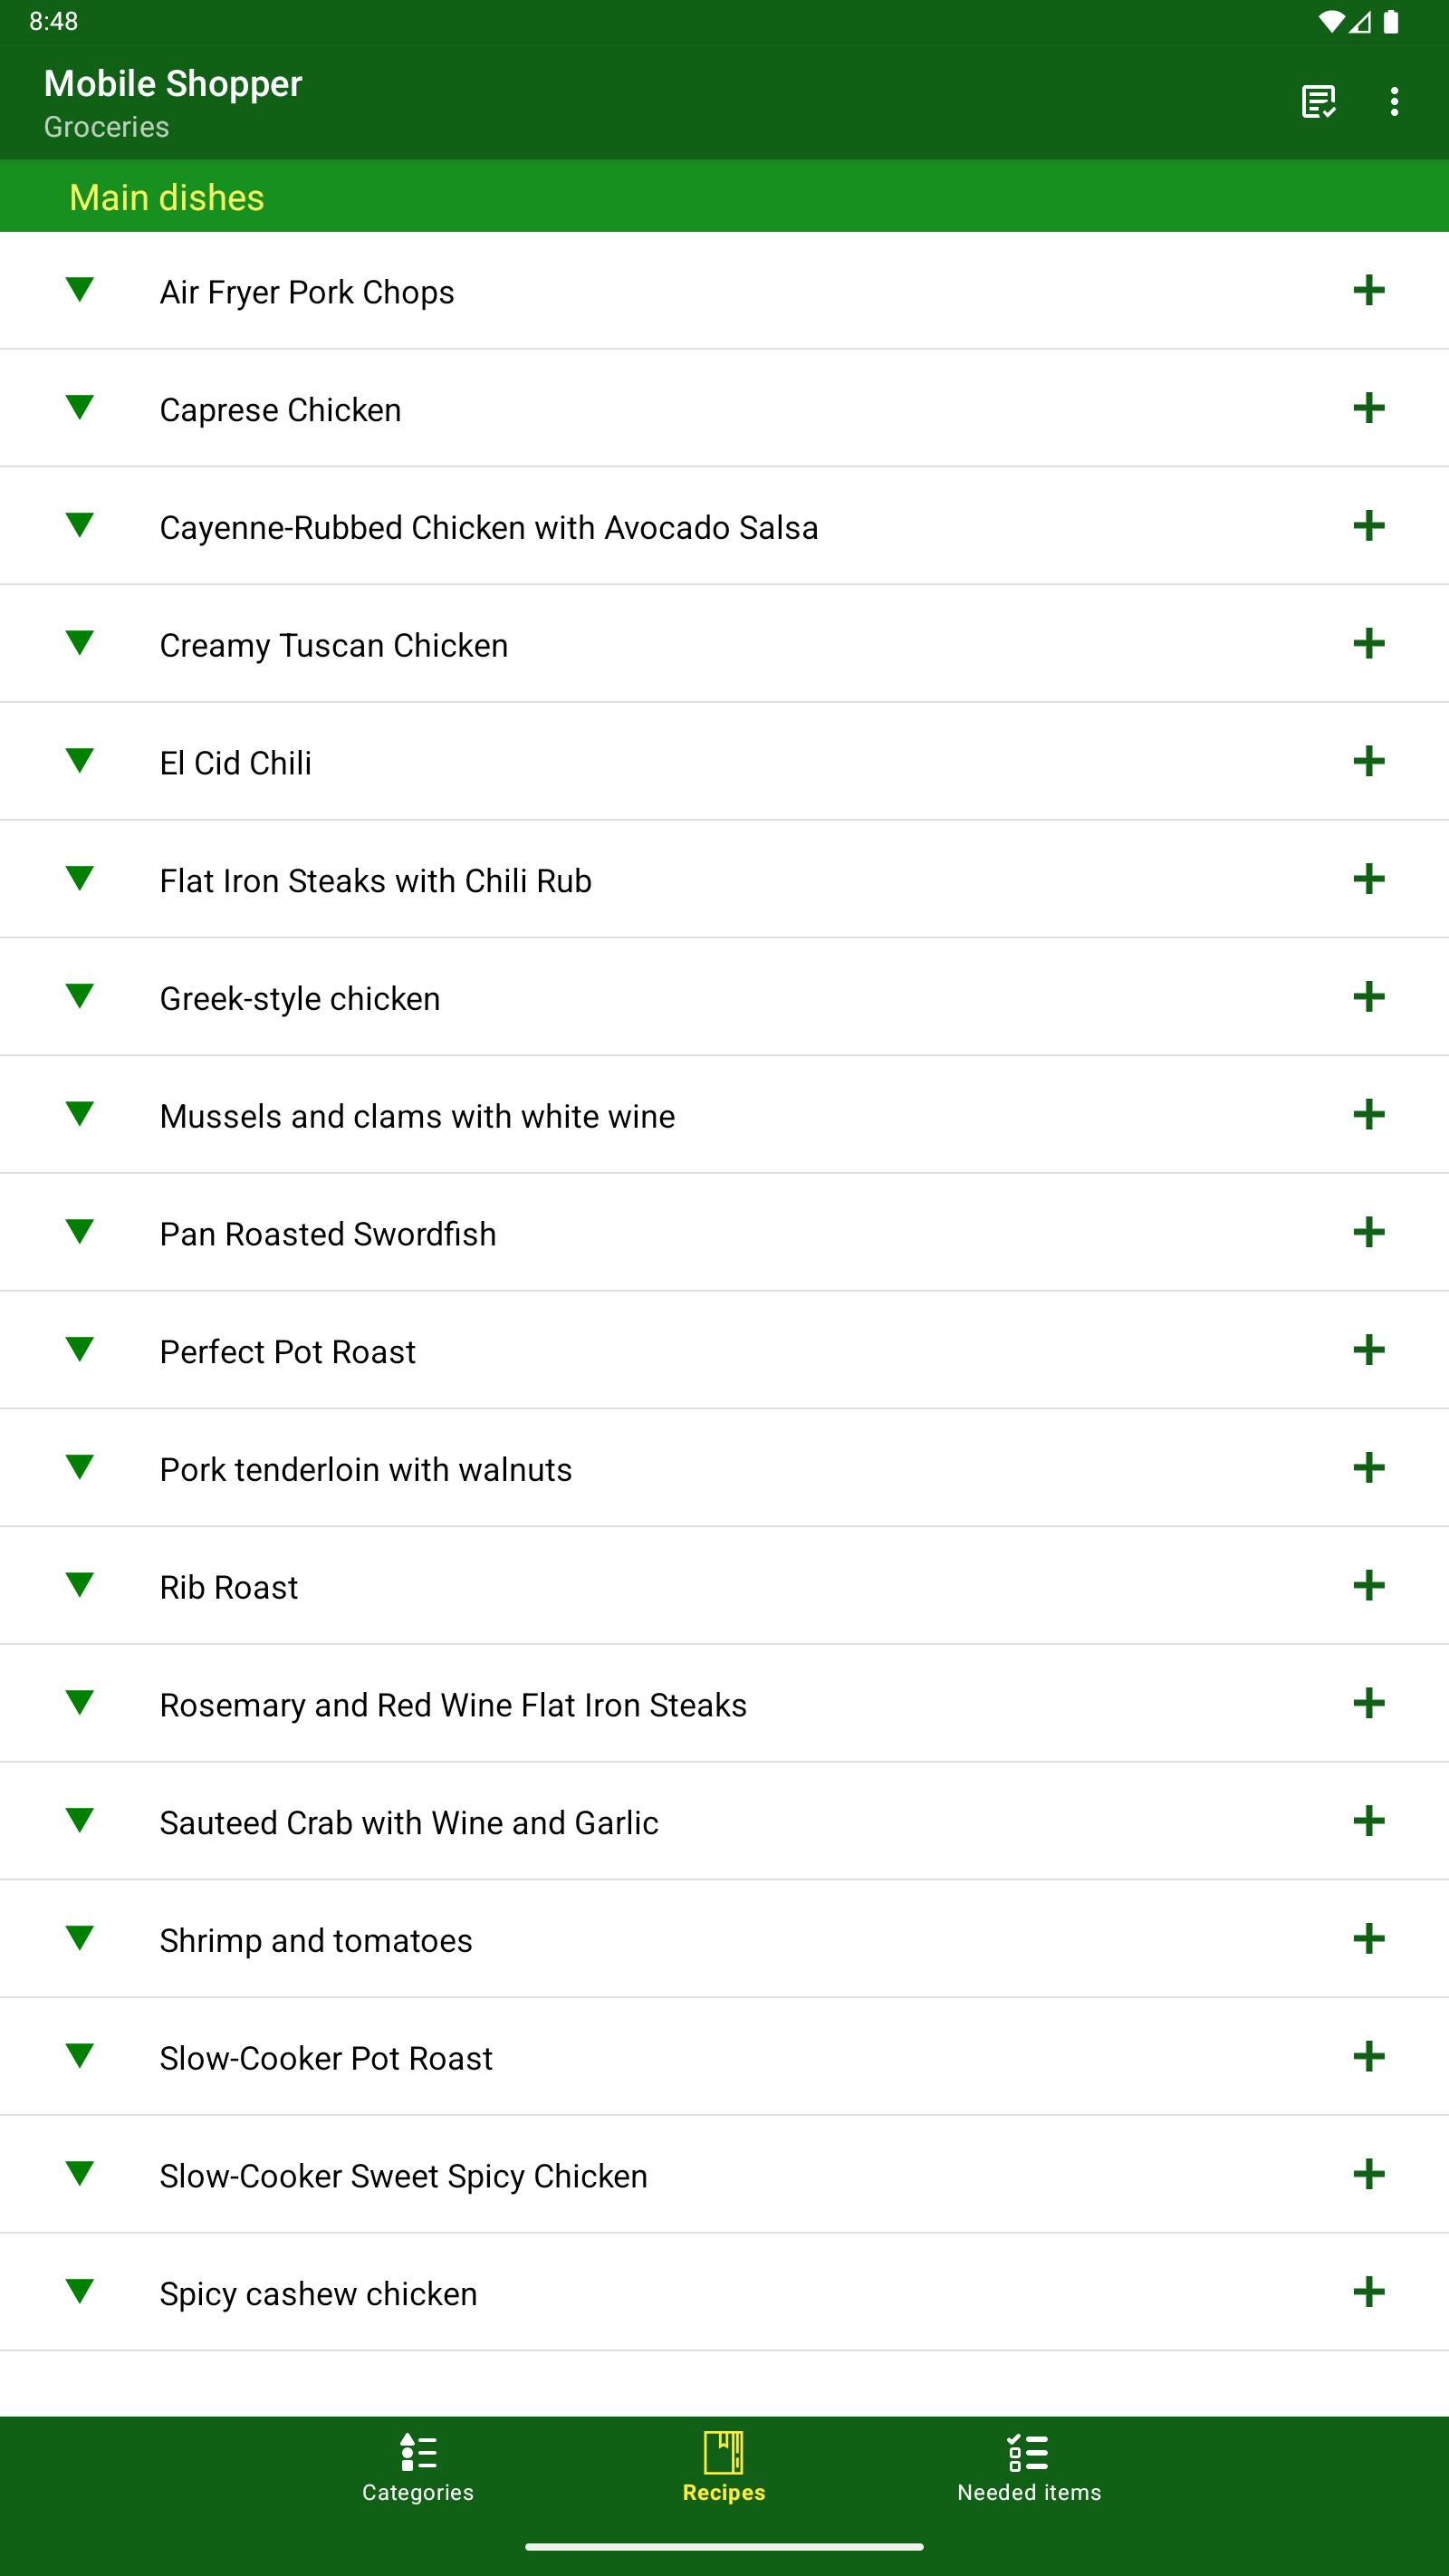Add Air Fryer Pork Chops with its plus icon
1449x2576 pixels.
coord(1368,291)
